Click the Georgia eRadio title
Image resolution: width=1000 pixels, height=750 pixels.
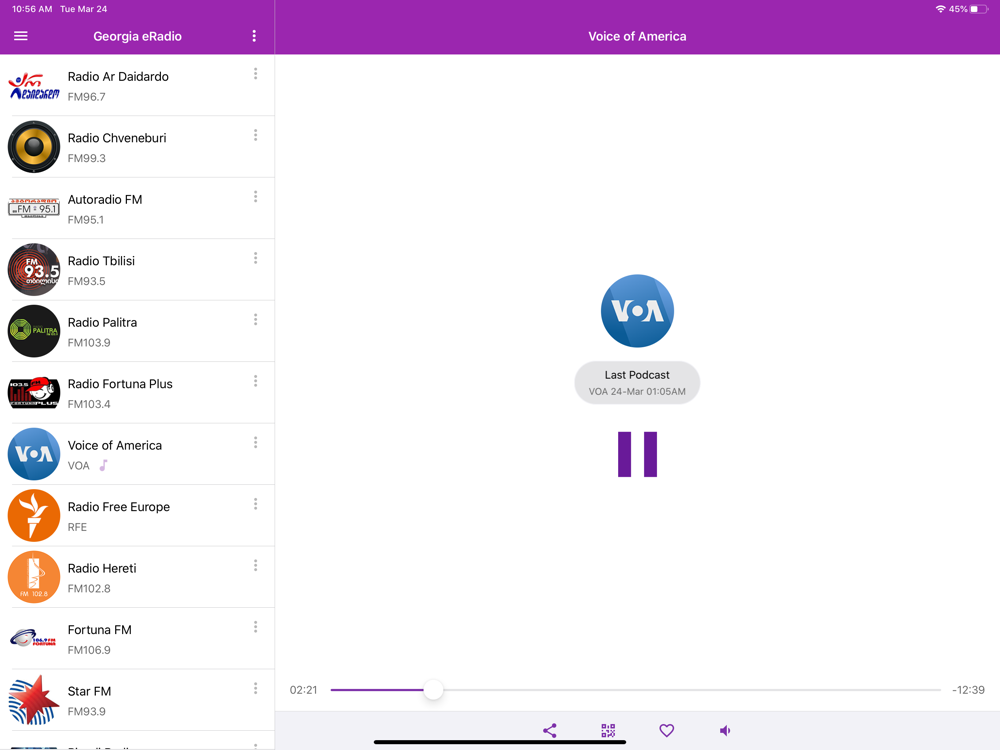pyautogui.click(x=138, y=36)
